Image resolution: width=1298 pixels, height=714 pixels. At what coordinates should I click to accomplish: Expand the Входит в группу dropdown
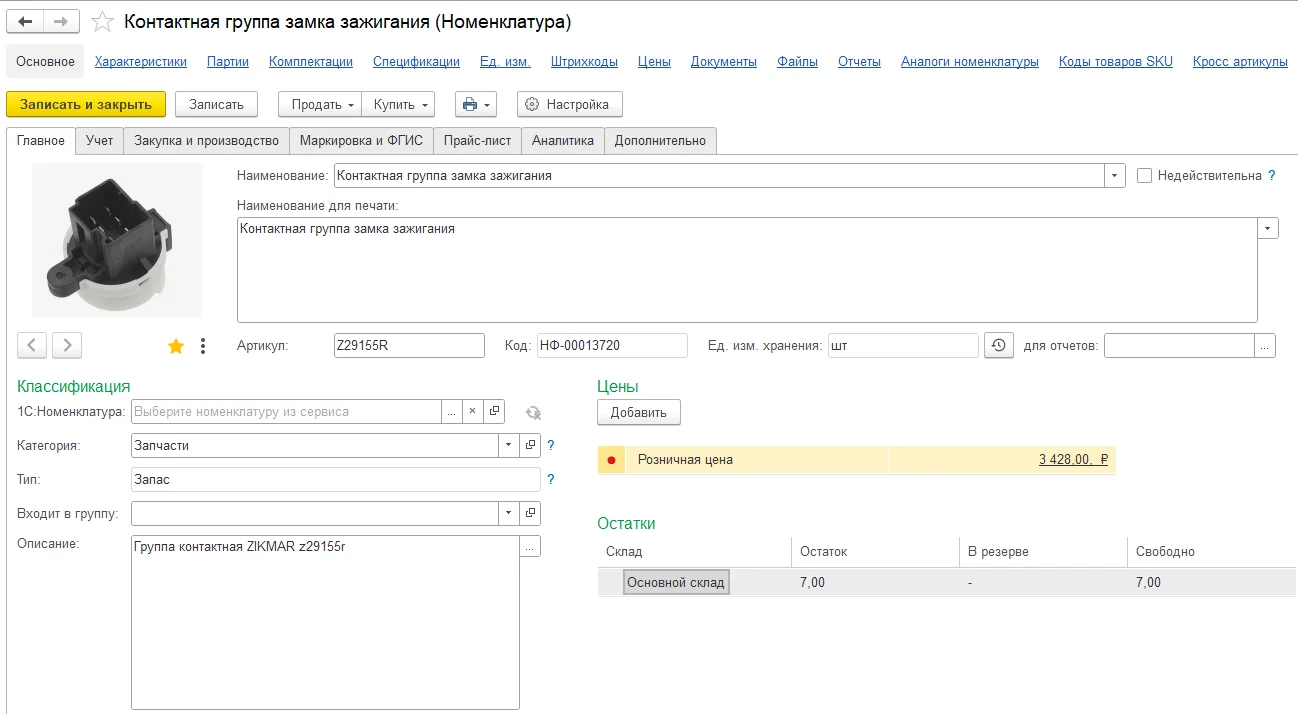pyautogui.click(x=509, y=513)
